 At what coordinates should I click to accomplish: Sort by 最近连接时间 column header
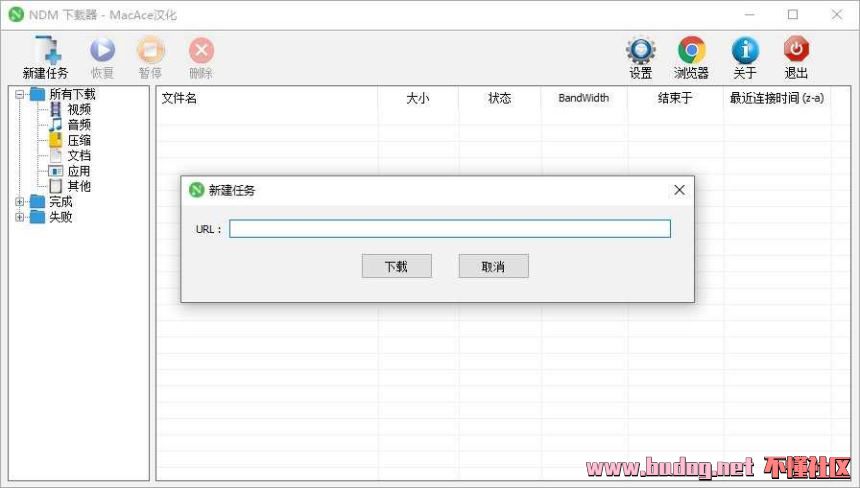click(777, 98)
